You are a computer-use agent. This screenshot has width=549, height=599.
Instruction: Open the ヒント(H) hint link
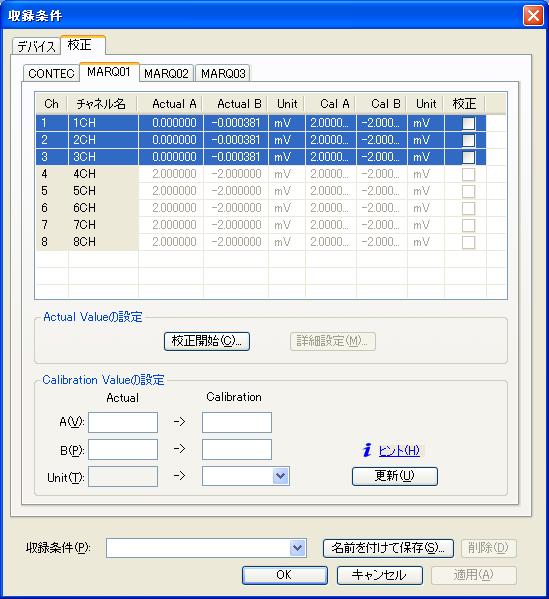(x=399, y=451)
